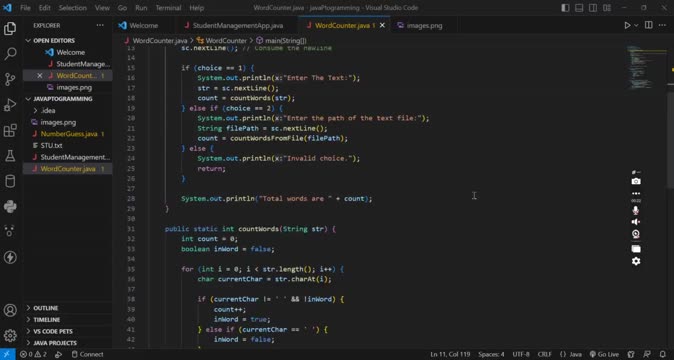Toggle Secondary Side Bar layout

(x=593, y=8)
